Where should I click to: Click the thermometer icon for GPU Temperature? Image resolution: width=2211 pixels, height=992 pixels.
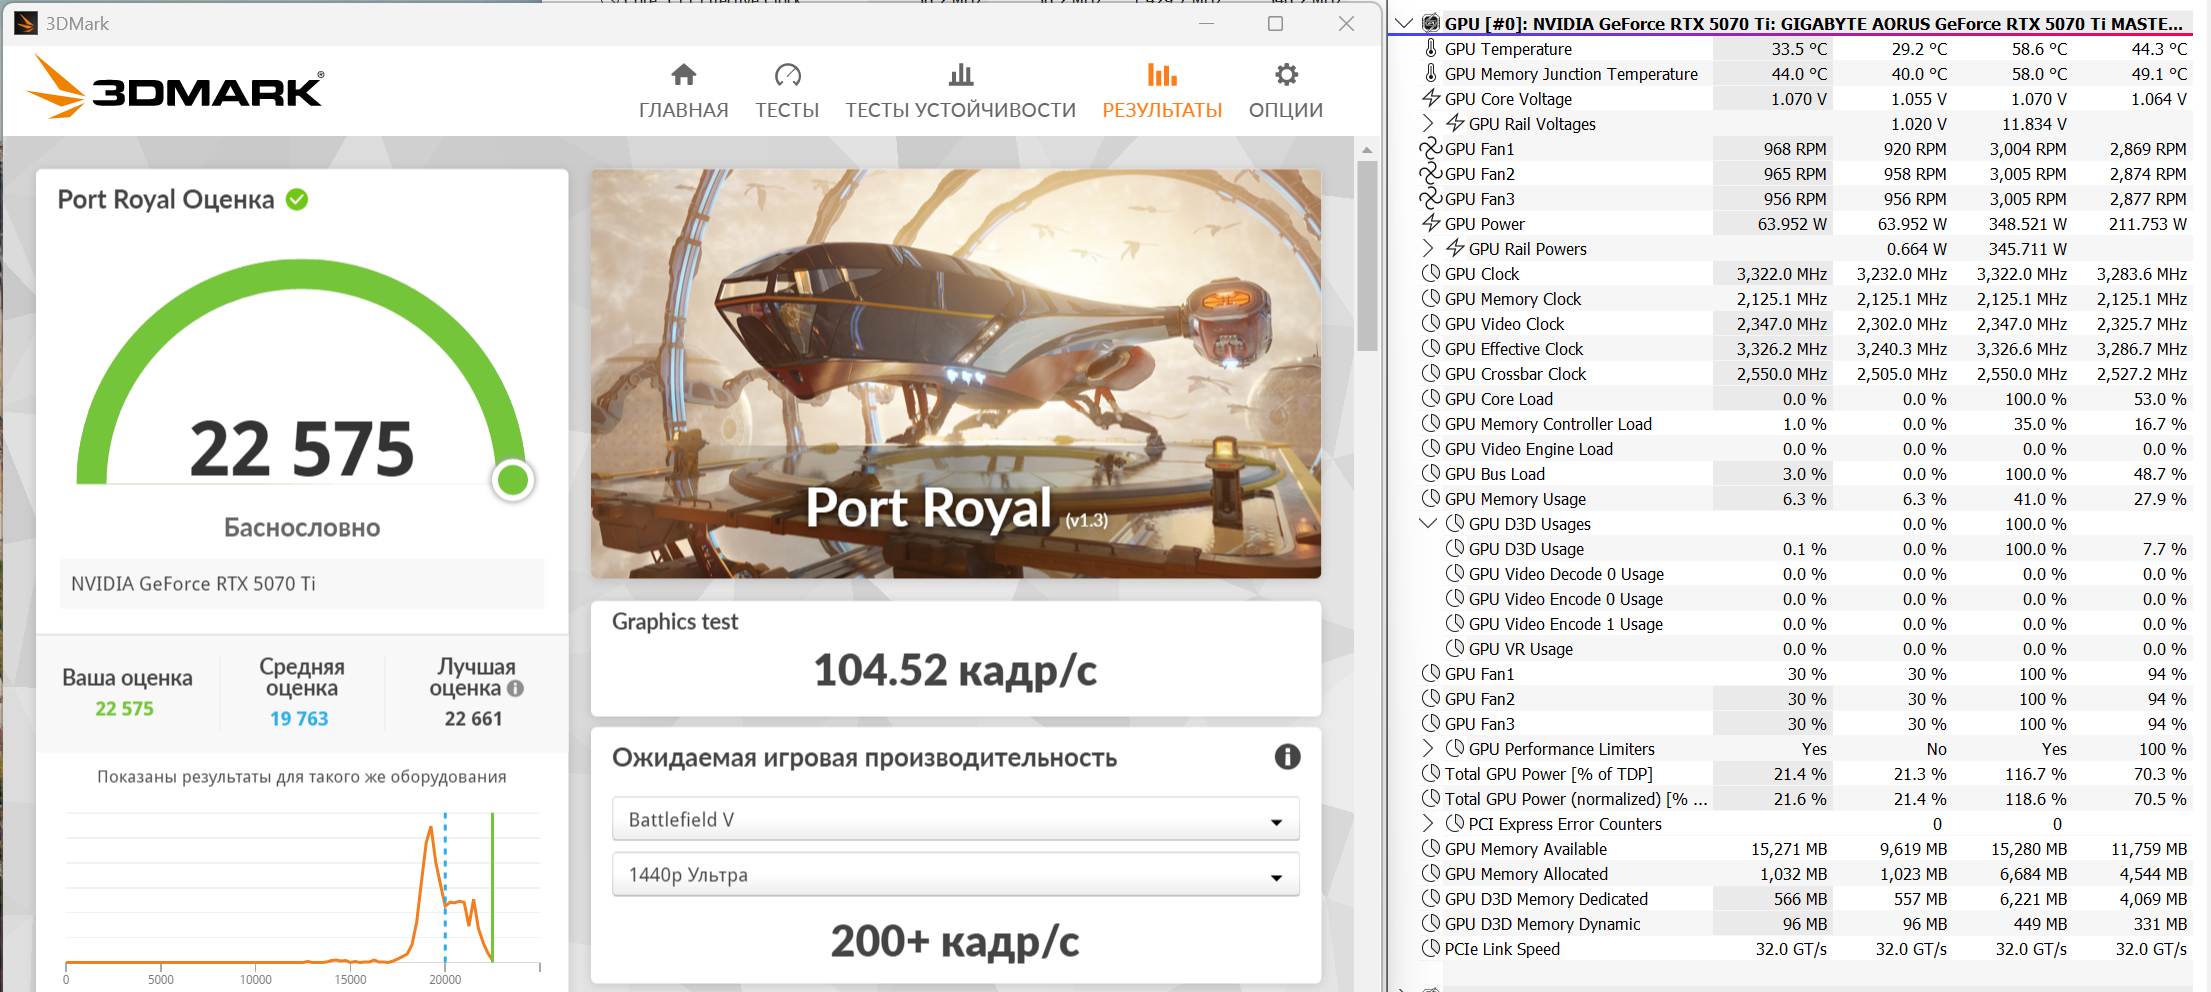[x=1431, y=48]
